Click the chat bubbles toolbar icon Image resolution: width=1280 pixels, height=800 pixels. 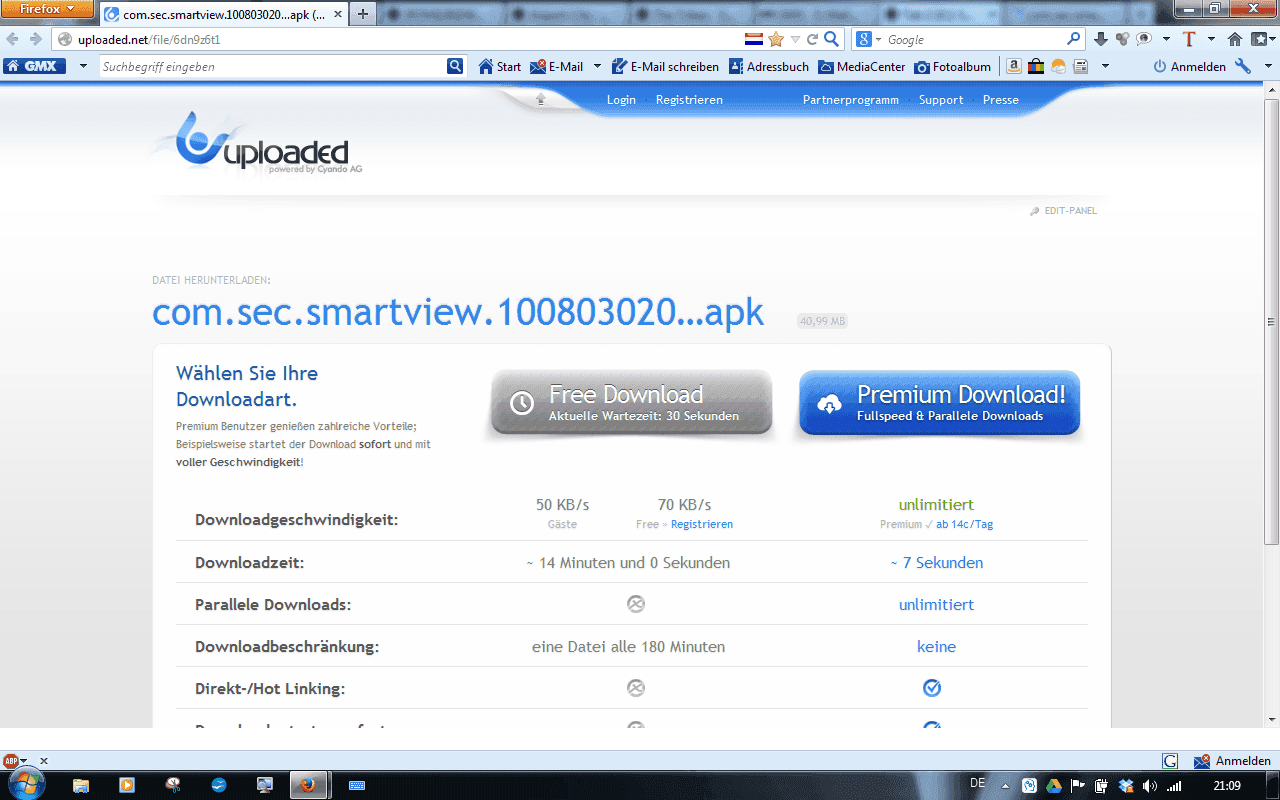click(x=1144, y=39)
